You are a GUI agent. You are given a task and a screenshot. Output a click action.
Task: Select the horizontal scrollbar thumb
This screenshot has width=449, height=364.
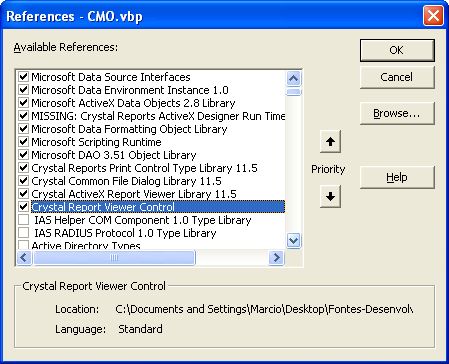tap(114, 257)
